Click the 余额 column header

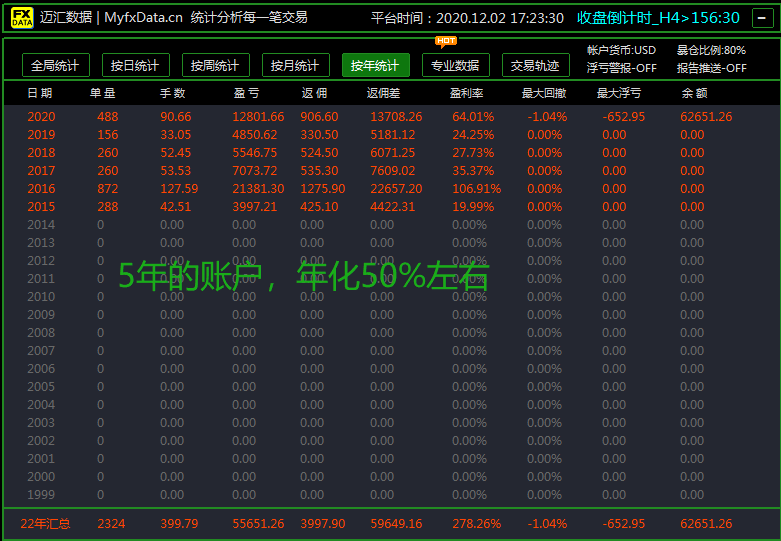click(694, 93)
